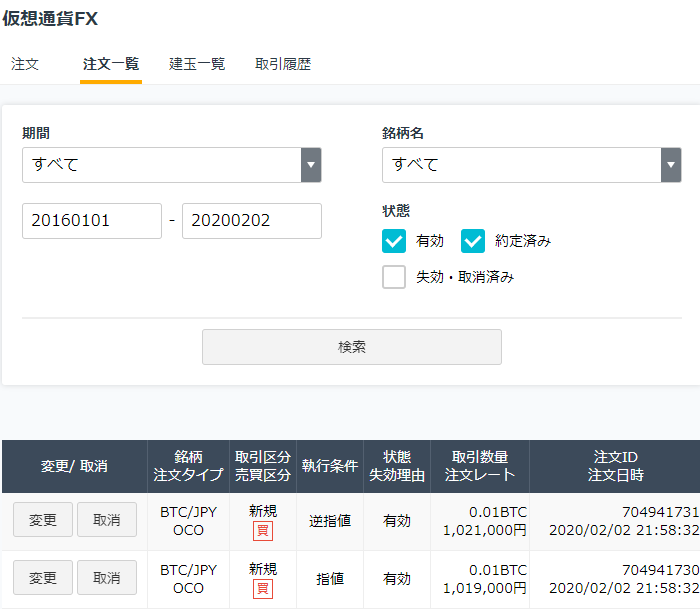
Task: Select the 注文一覧 tab
Action: 111,64
